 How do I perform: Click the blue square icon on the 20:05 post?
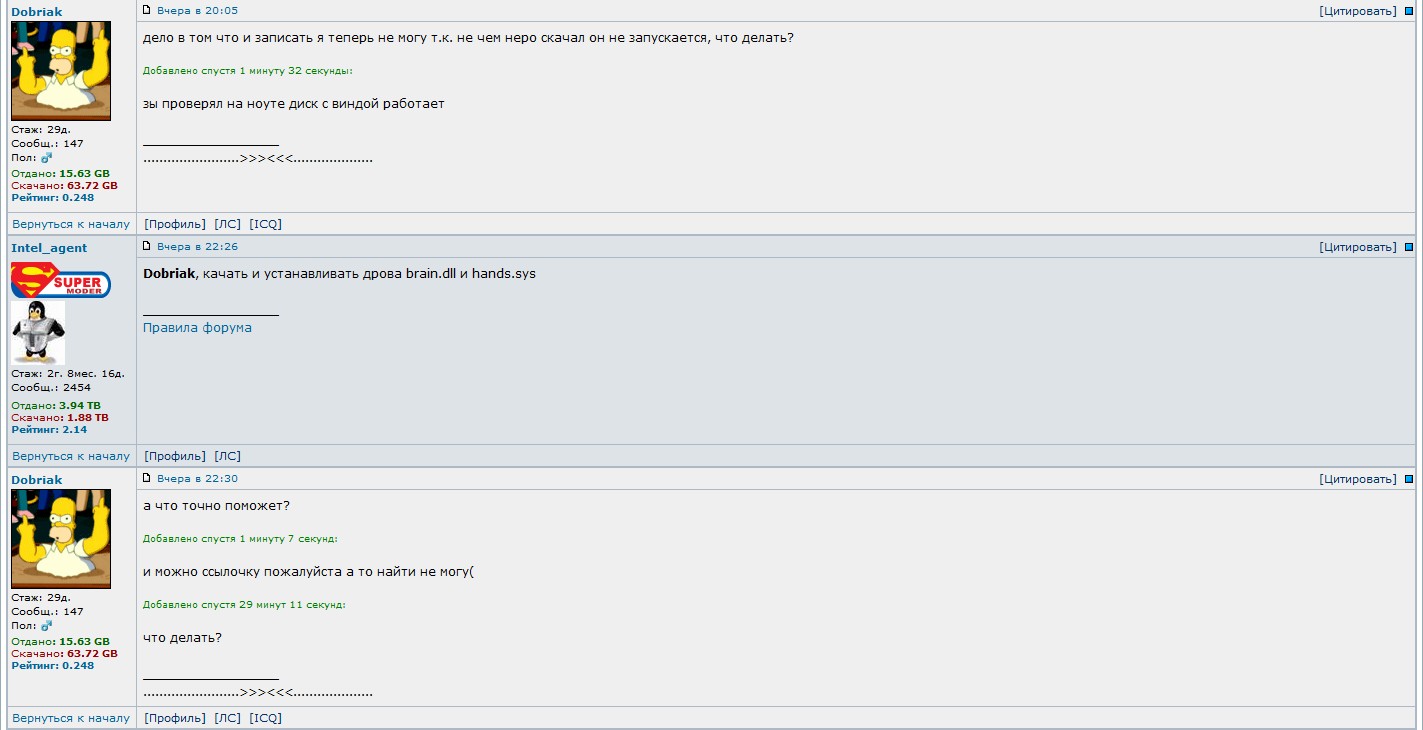click(x=1409, y=11)
